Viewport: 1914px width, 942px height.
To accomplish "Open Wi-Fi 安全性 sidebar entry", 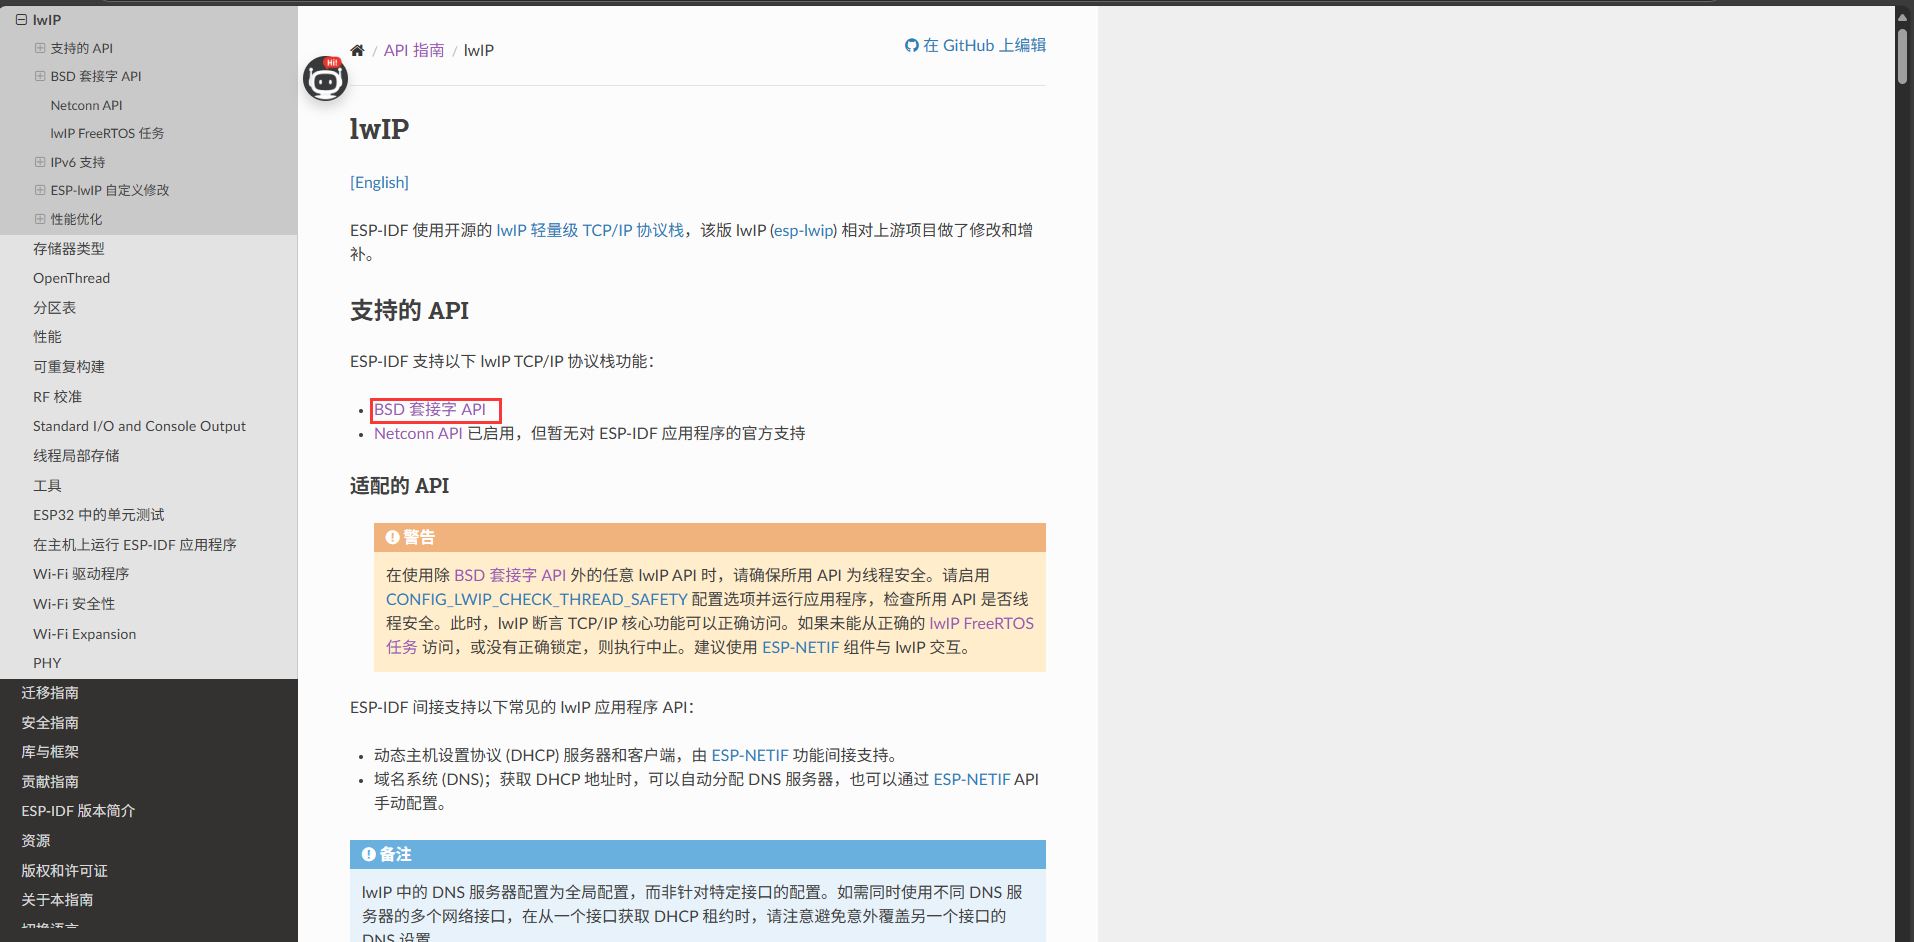I will pyautogui.click(x=74, y=604).
